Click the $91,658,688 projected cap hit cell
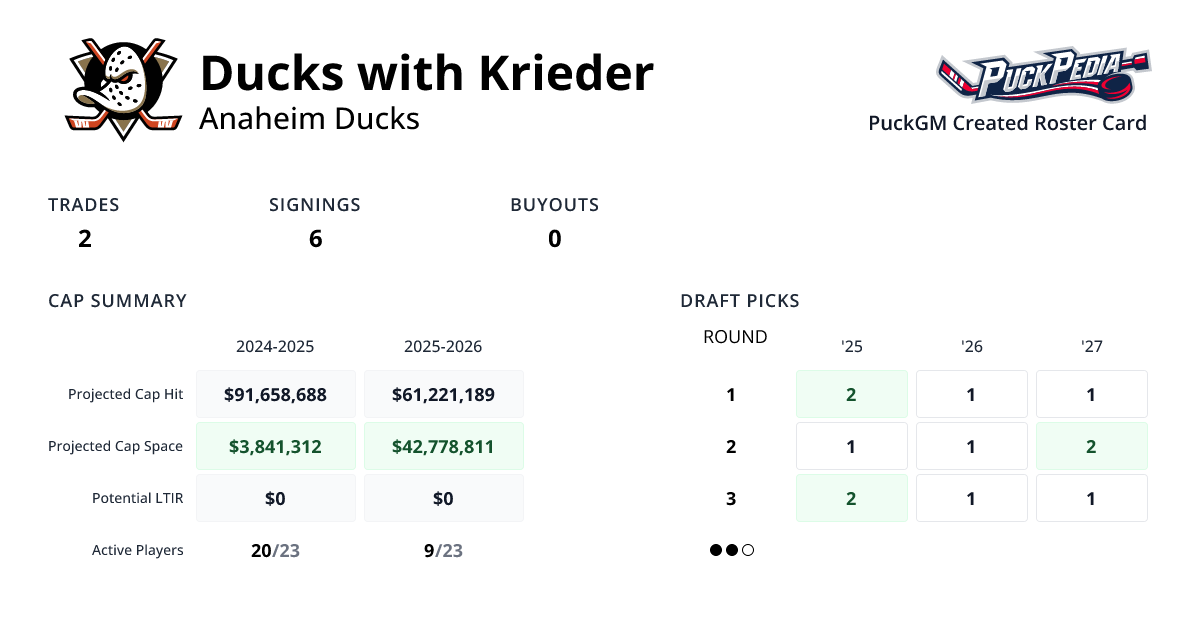The image size is (1200, 630). coord(276,394)
